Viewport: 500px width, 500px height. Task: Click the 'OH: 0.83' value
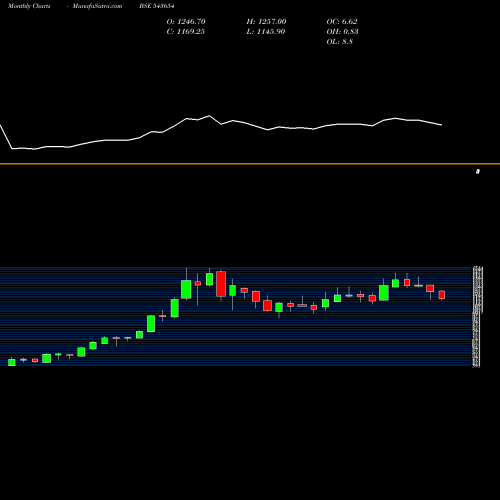342,32
